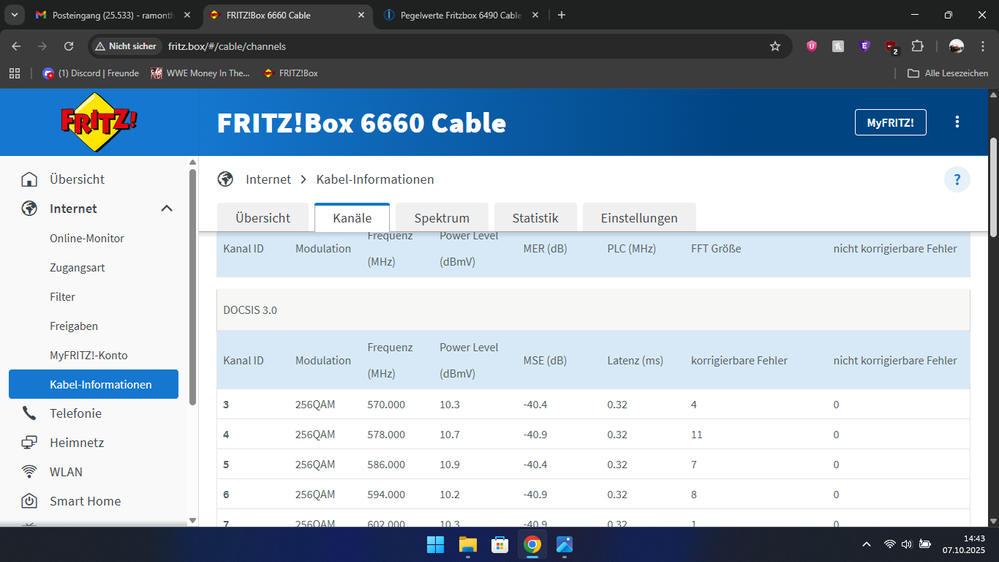Select Kabel-Informationen in sidebar
The height and width of the screenshot is (562, 999).
click(94, 384)
